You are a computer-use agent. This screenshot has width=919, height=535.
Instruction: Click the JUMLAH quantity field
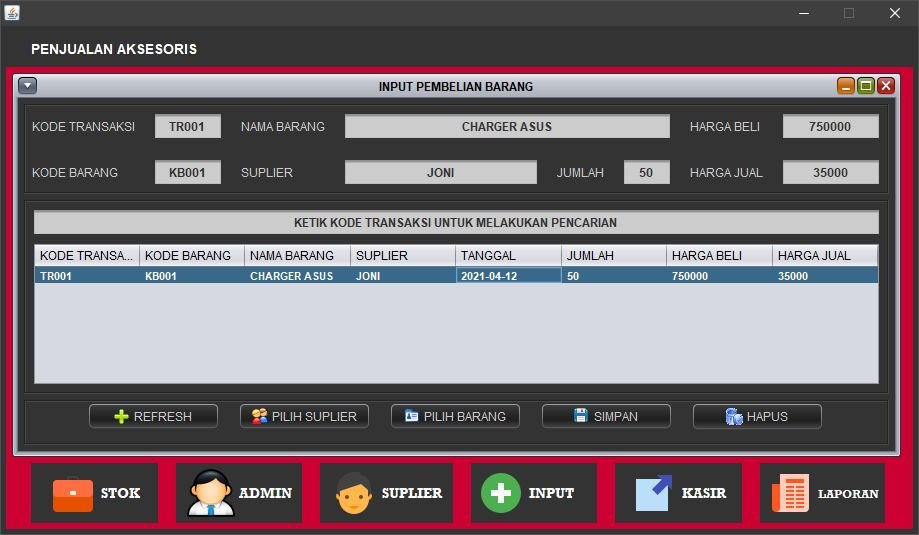pos(646,172)
